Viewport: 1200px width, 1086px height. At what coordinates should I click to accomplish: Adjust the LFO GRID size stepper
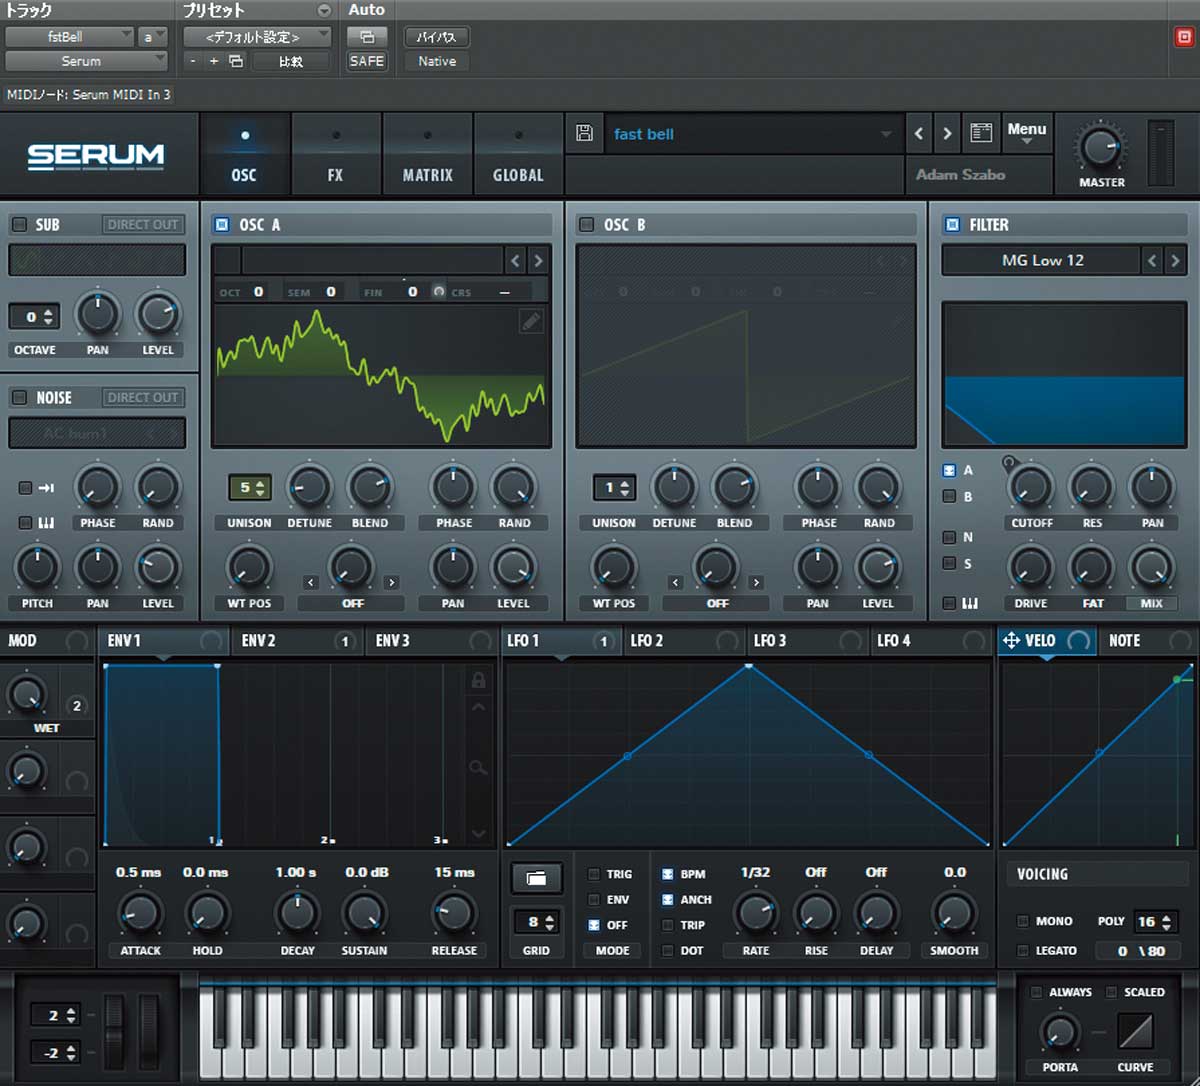pos(536,922)
